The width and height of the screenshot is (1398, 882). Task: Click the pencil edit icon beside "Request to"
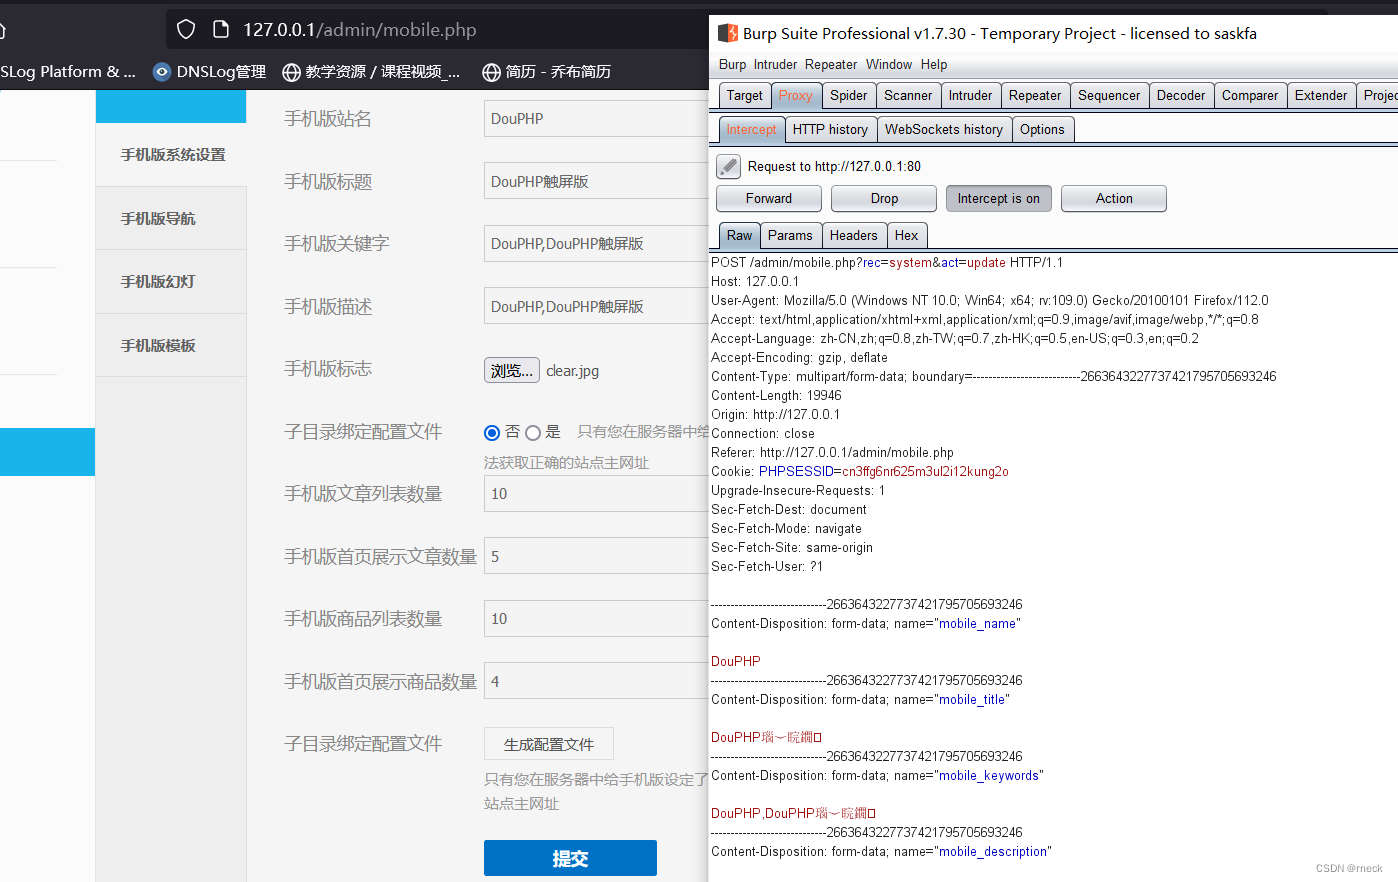[727, 166]
